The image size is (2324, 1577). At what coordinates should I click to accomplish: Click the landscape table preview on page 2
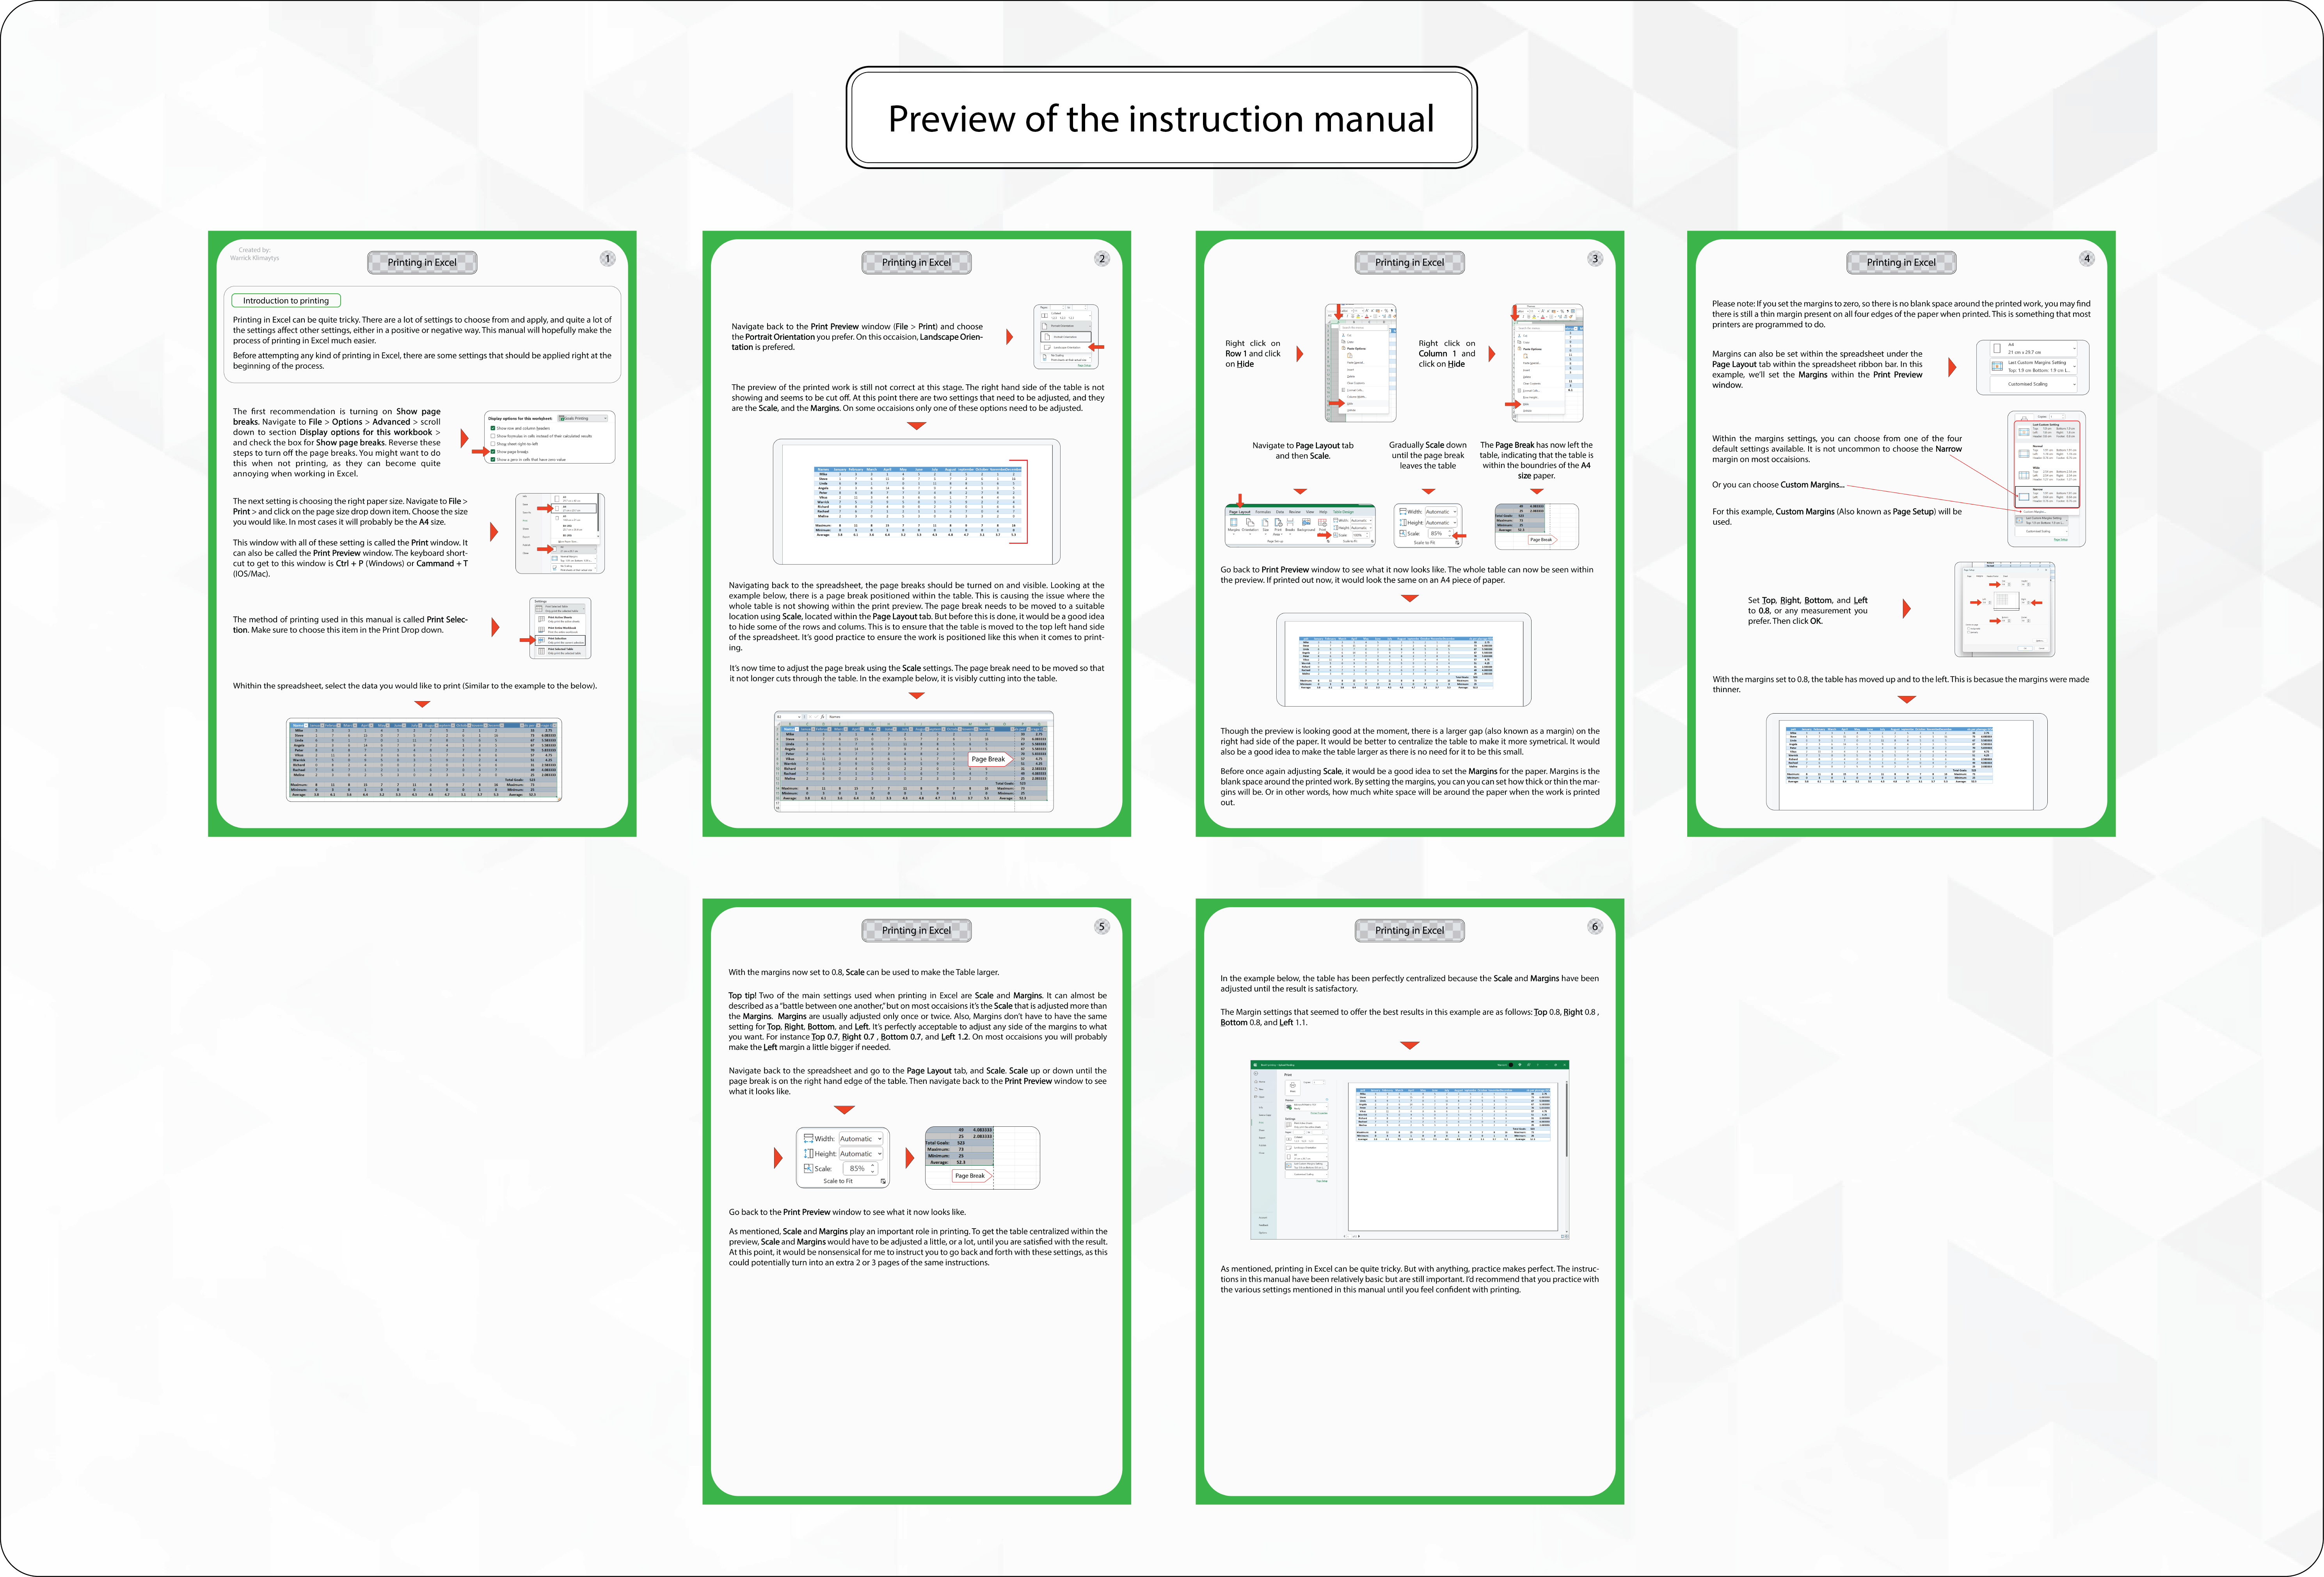[917, 502]
